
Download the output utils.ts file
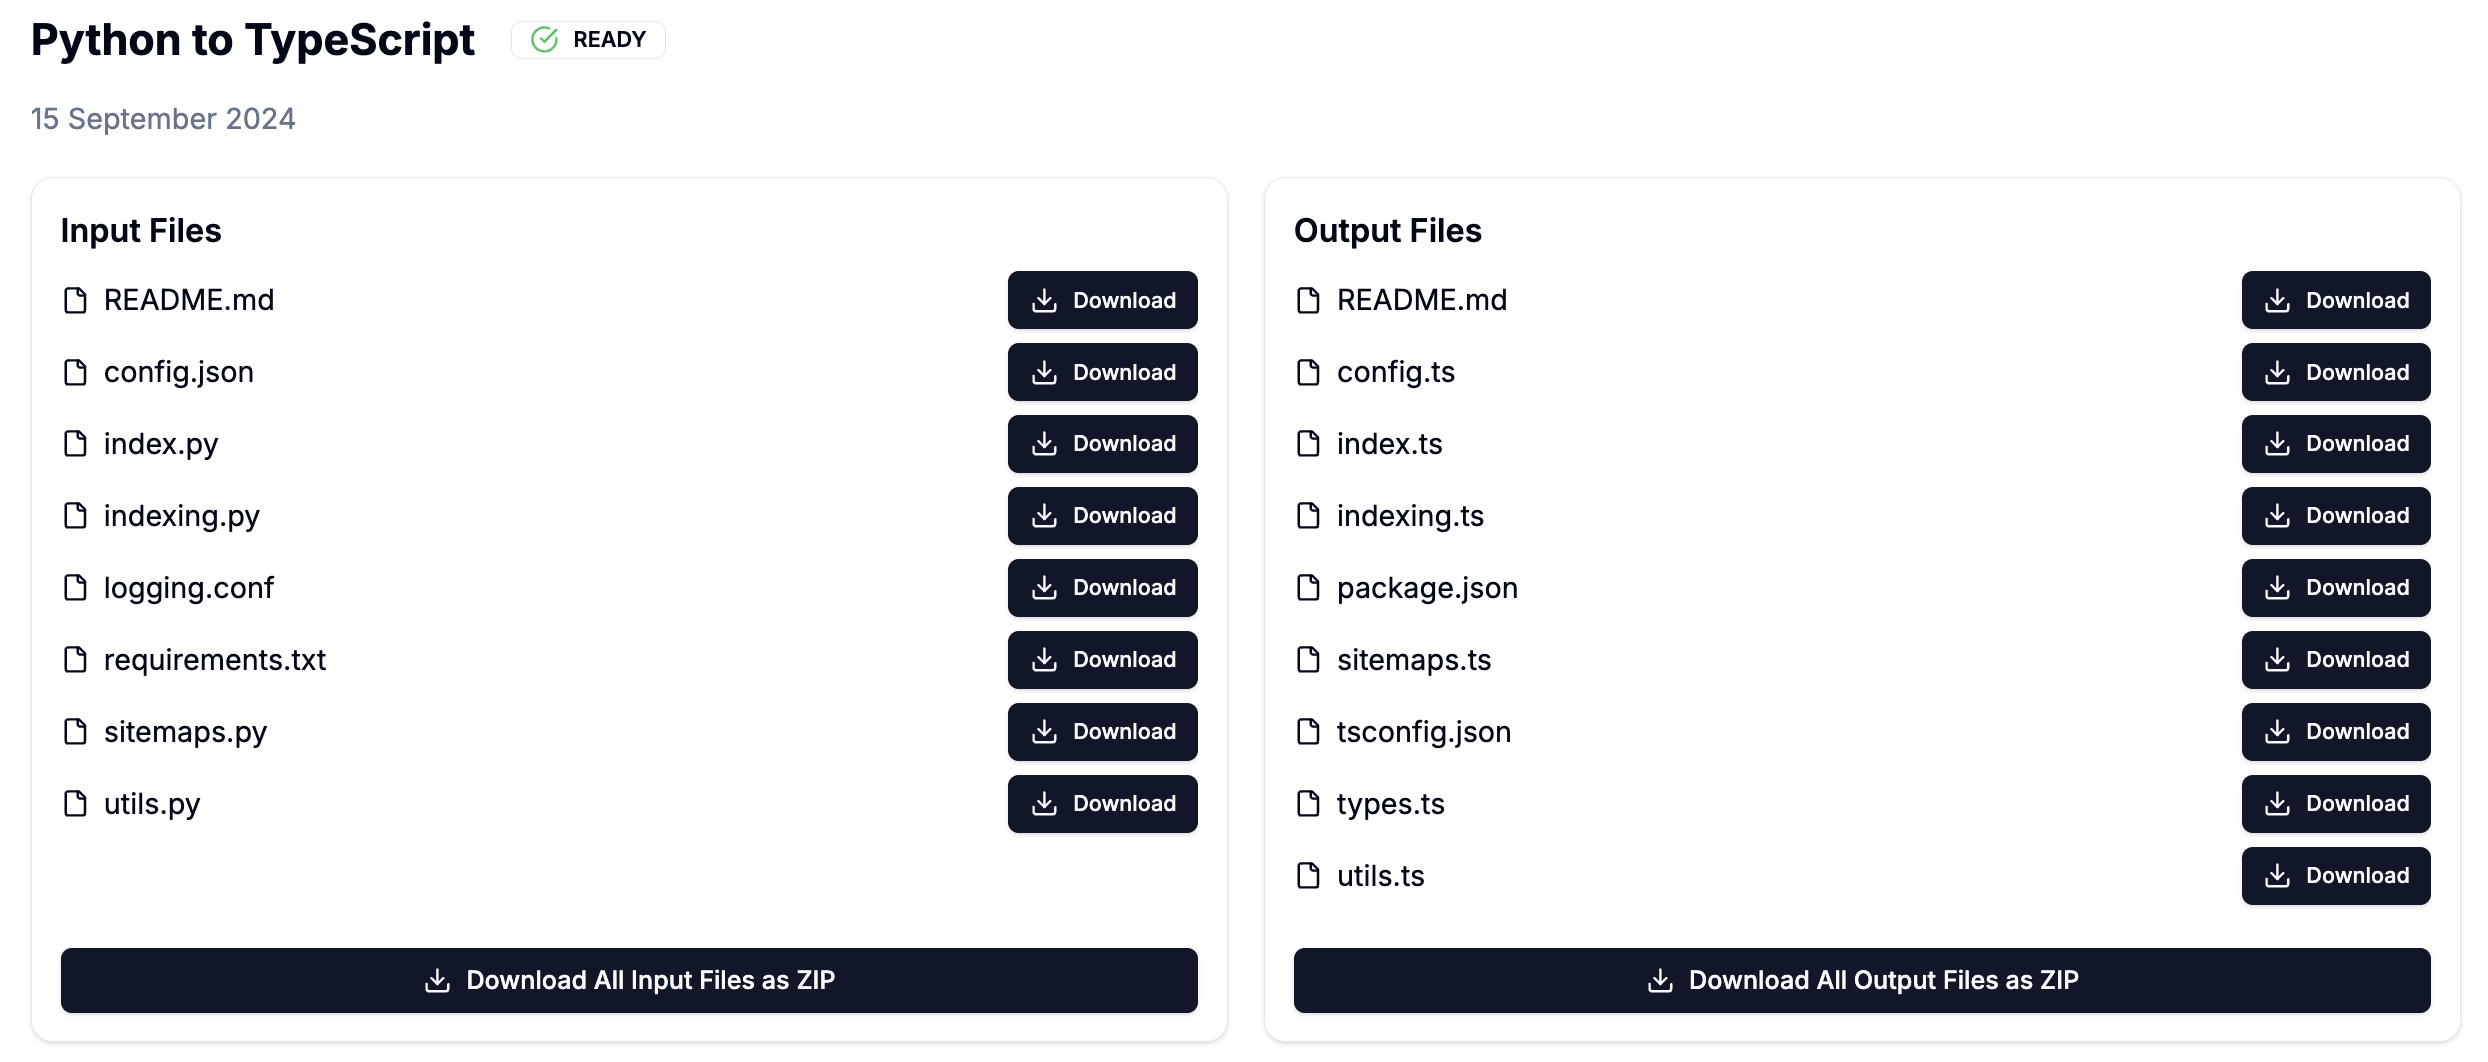tap(2336, 876)
